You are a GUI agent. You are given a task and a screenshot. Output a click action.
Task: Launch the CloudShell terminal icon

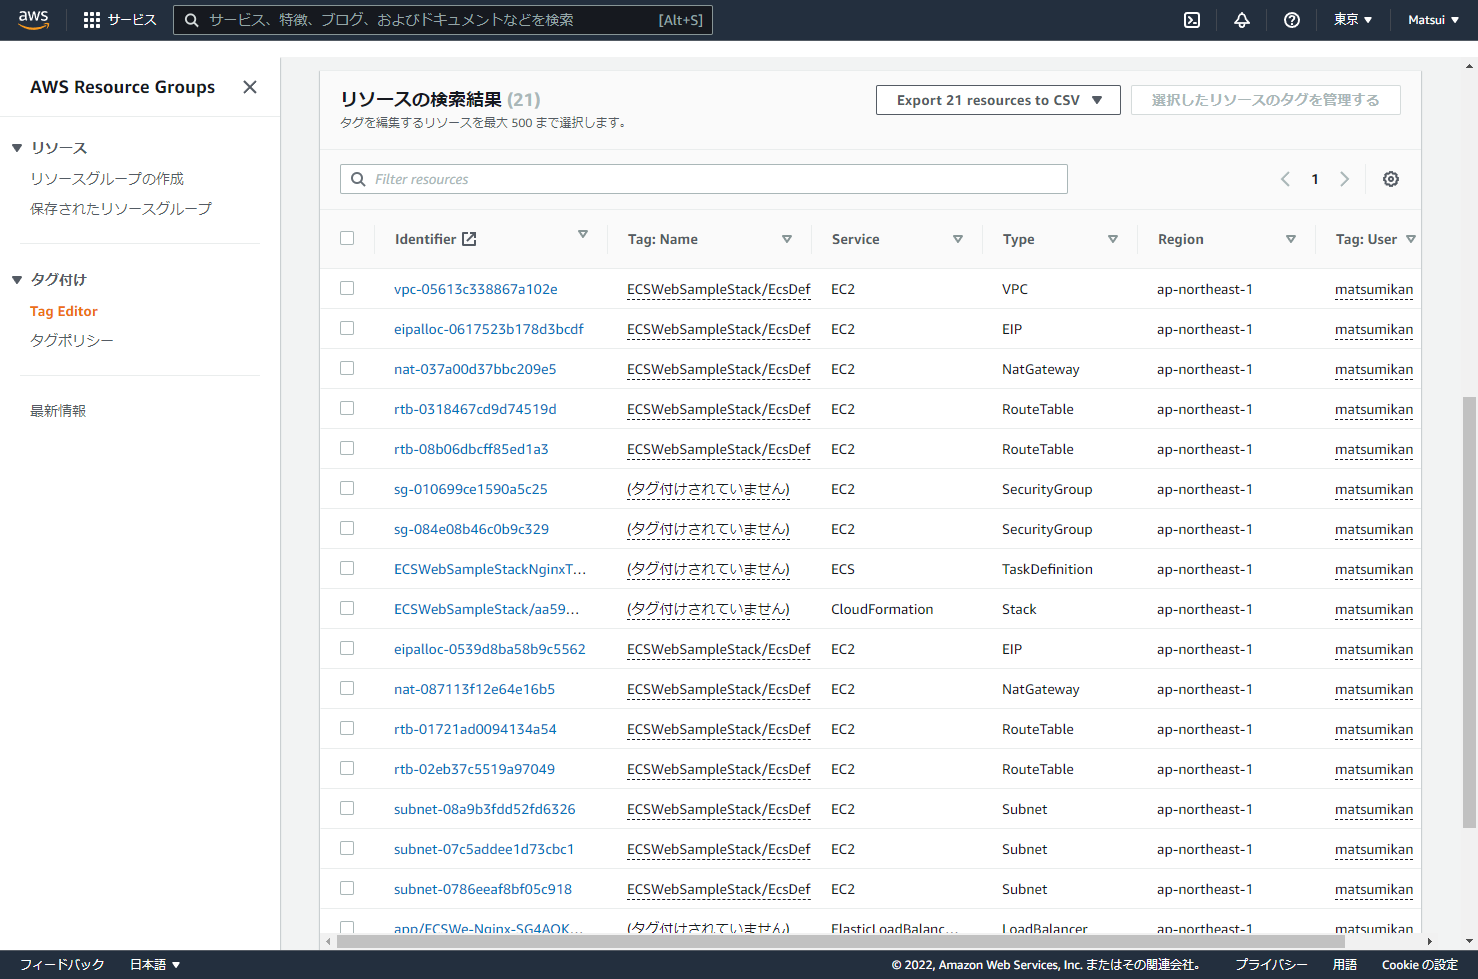tap(1192, 20)
